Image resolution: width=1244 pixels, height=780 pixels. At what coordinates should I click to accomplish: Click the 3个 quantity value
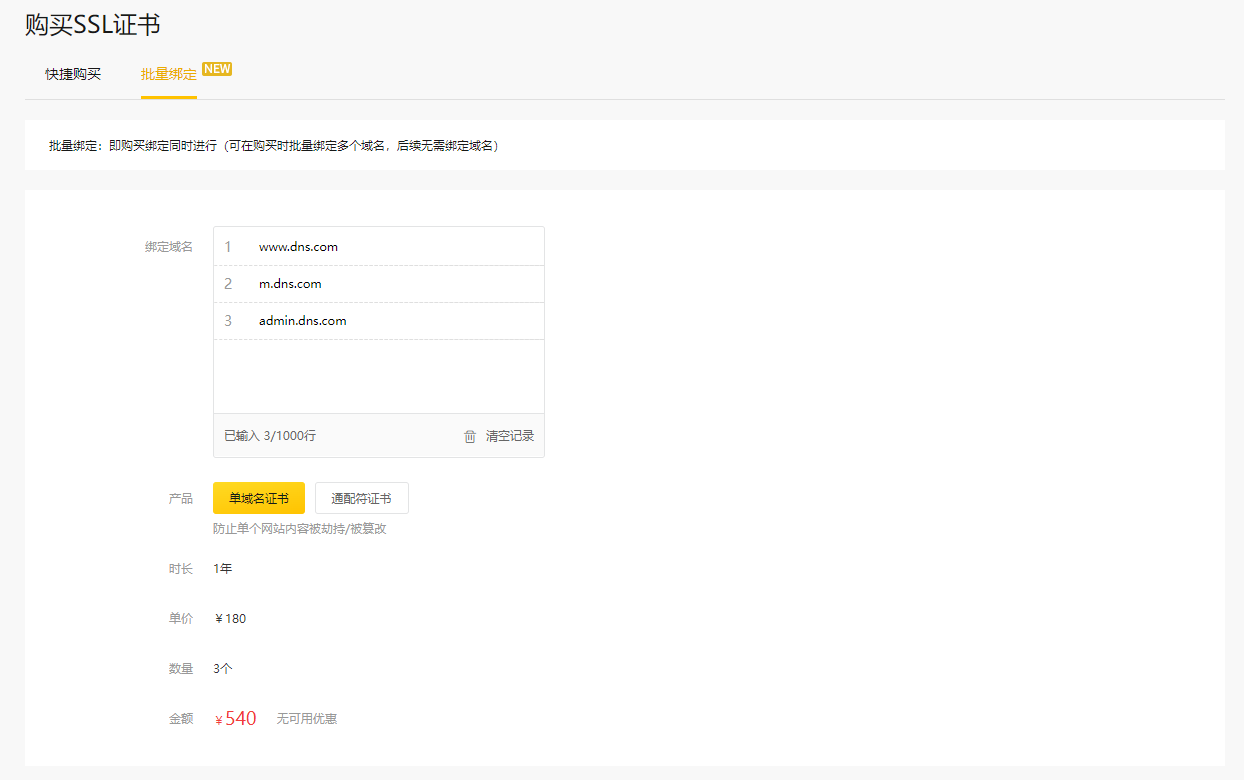(x=222, y=669)
